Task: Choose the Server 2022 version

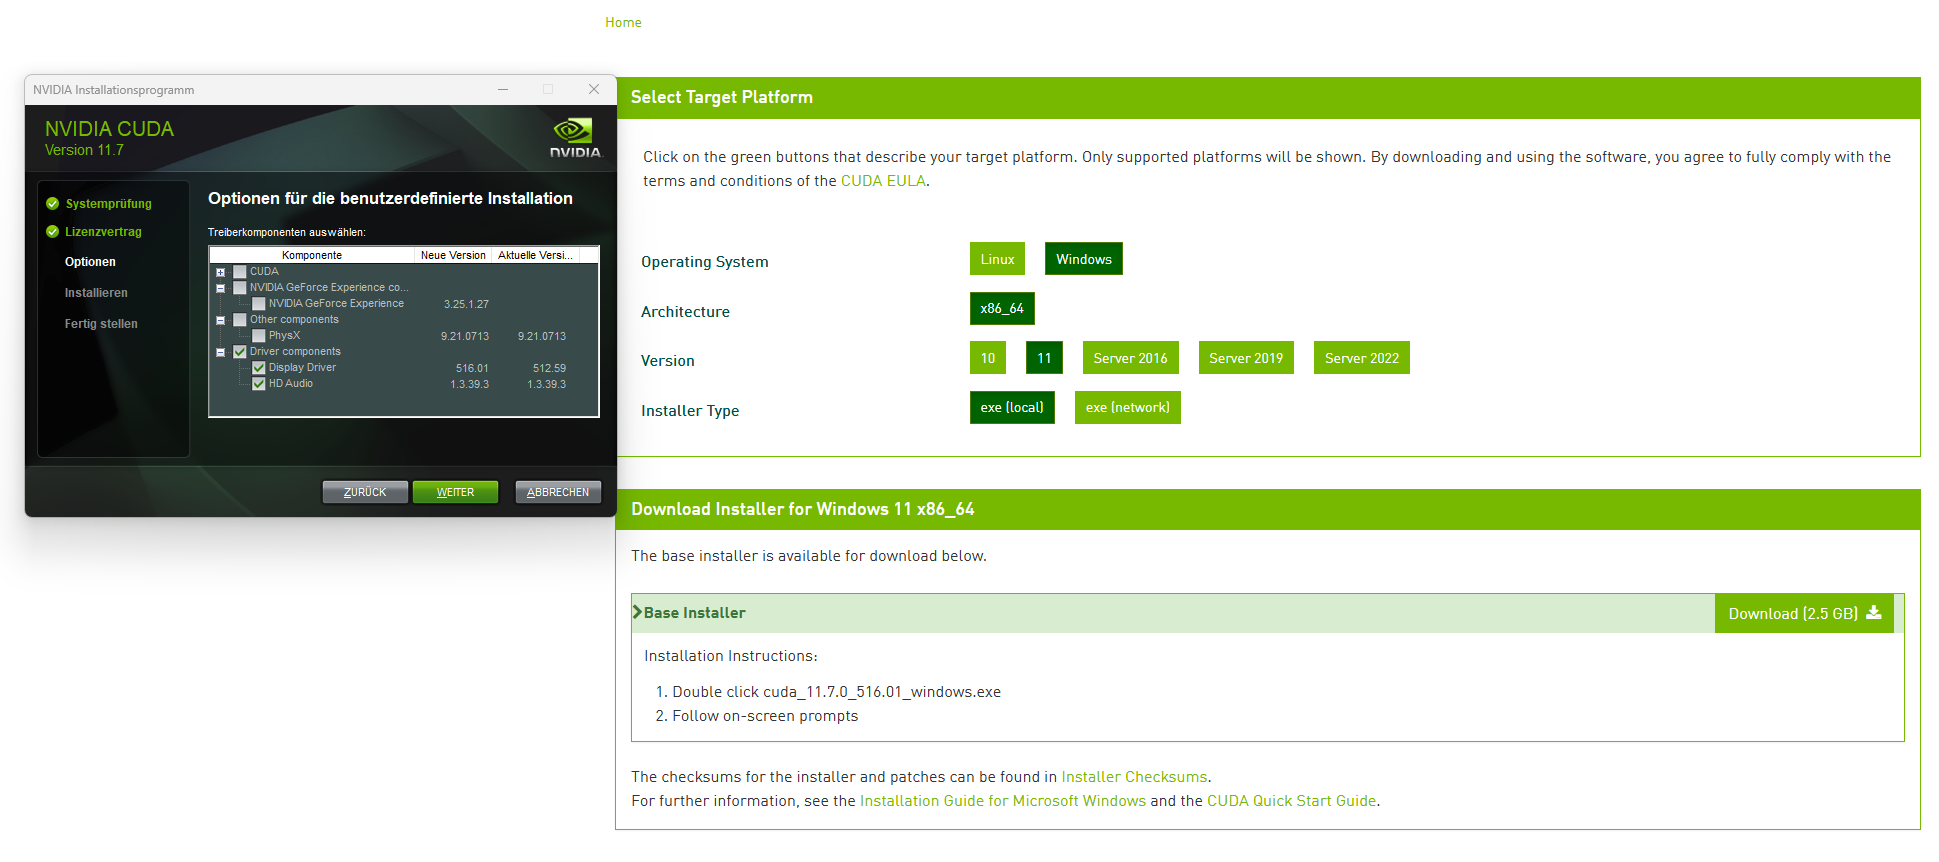Action: [x=1361, y=358]
